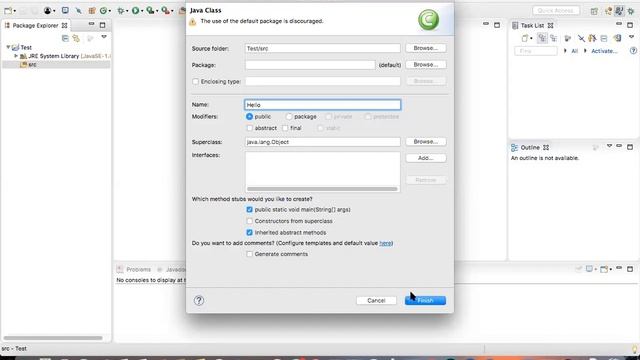Open the Task List view menu arrow
The image size is (640, 360).
[x=631, y=37]
